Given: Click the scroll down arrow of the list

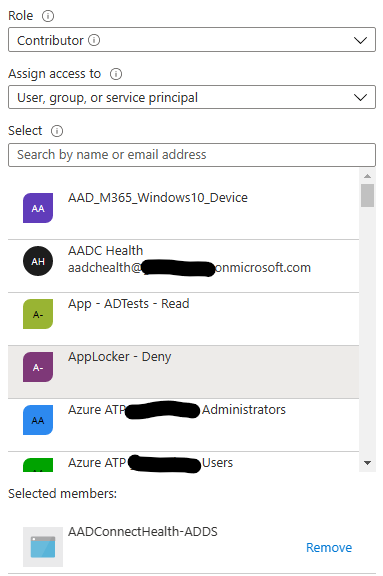Looking at the screenshot, I should pyautogui.click(x=367, y=463).
